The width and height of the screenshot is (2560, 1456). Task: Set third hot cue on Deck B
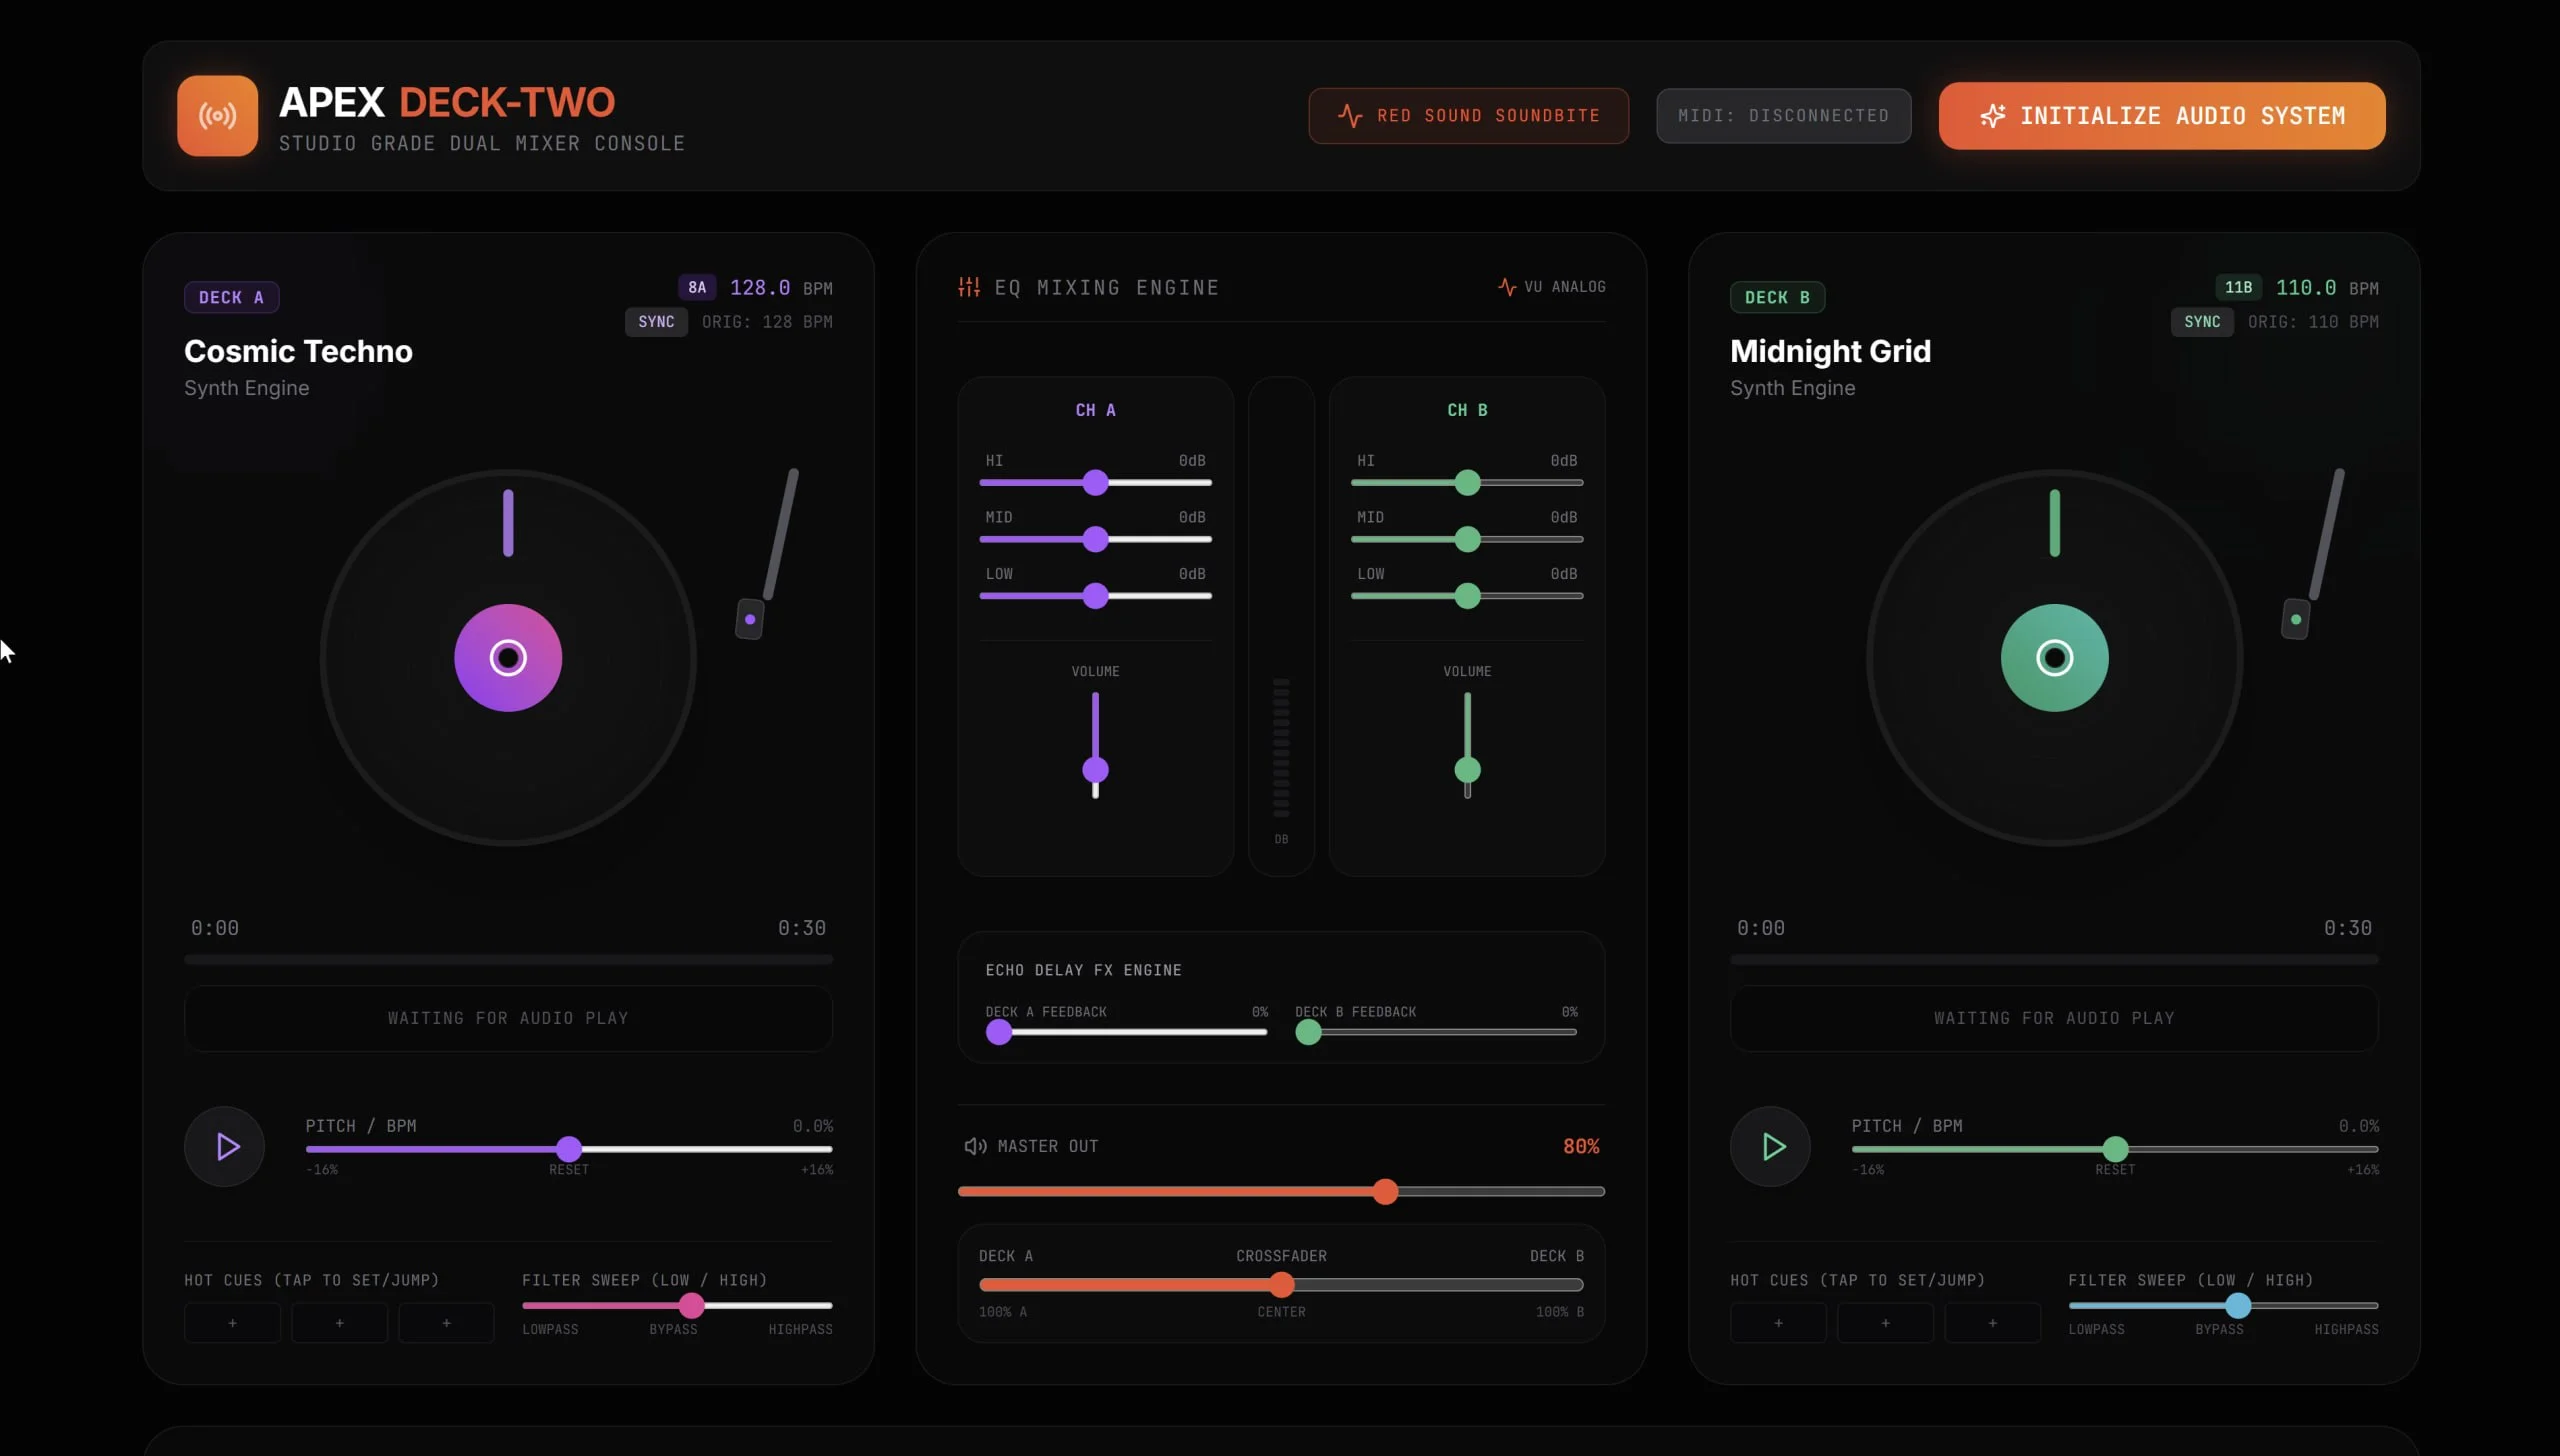[x=1992, y=1323]
